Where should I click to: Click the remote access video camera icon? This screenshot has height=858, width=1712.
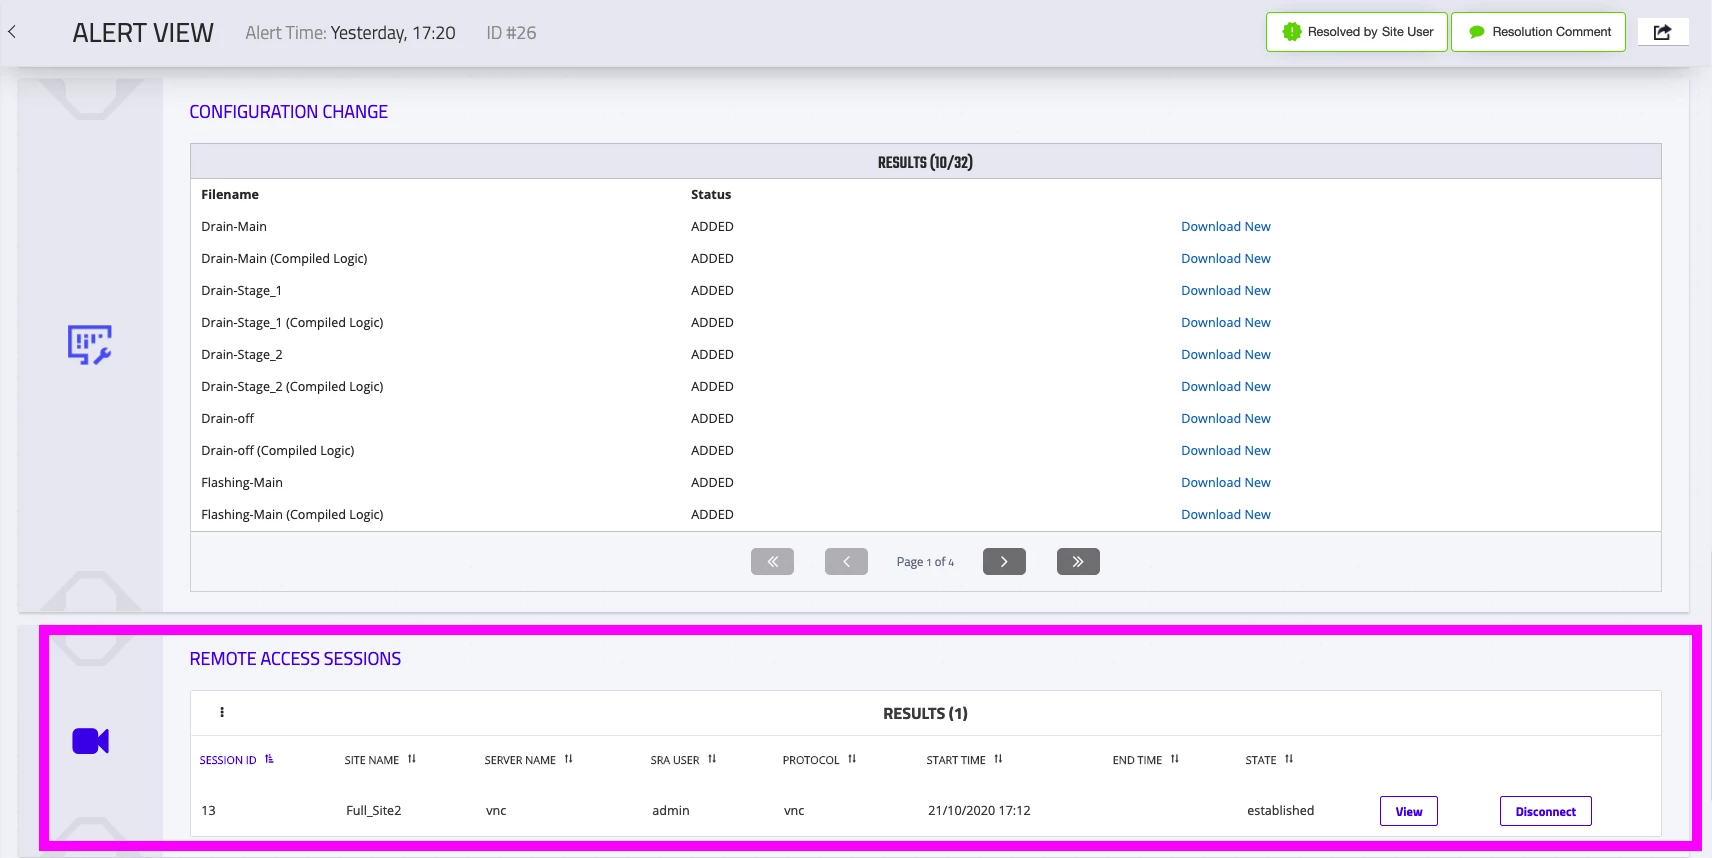(x=90, y=741)
